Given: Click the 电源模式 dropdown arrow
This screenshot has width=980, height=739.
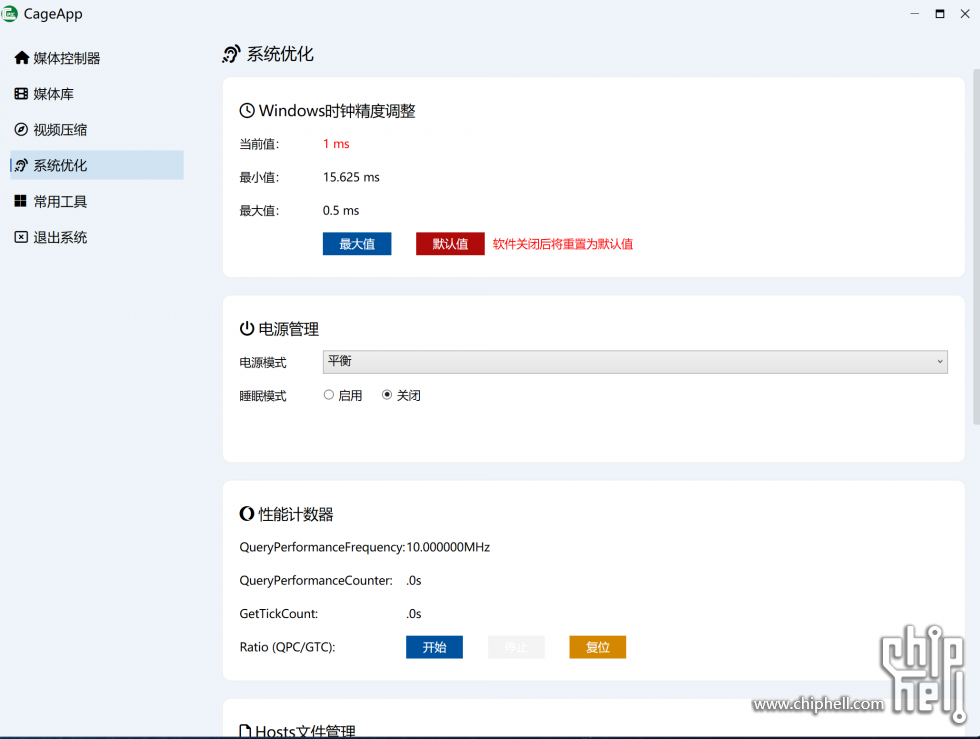Looking at the screenshot, I should [939, 362].
